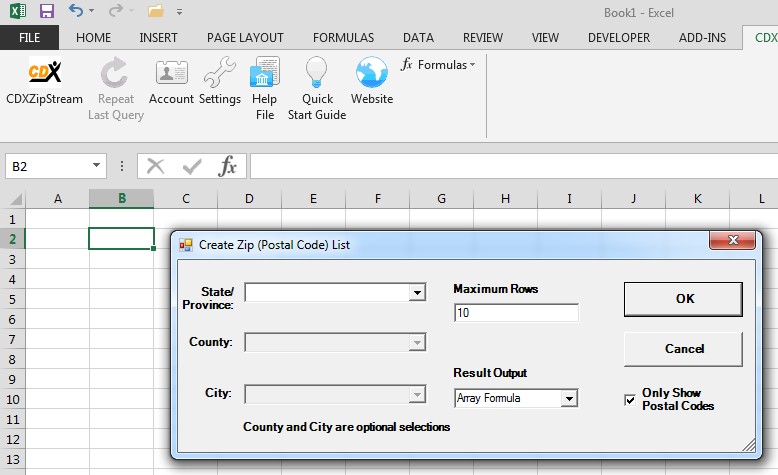778x475 pixels.
Task: Switch to the DEVELOPER tab
Action: pyautogui.click(x=619, y=38)
